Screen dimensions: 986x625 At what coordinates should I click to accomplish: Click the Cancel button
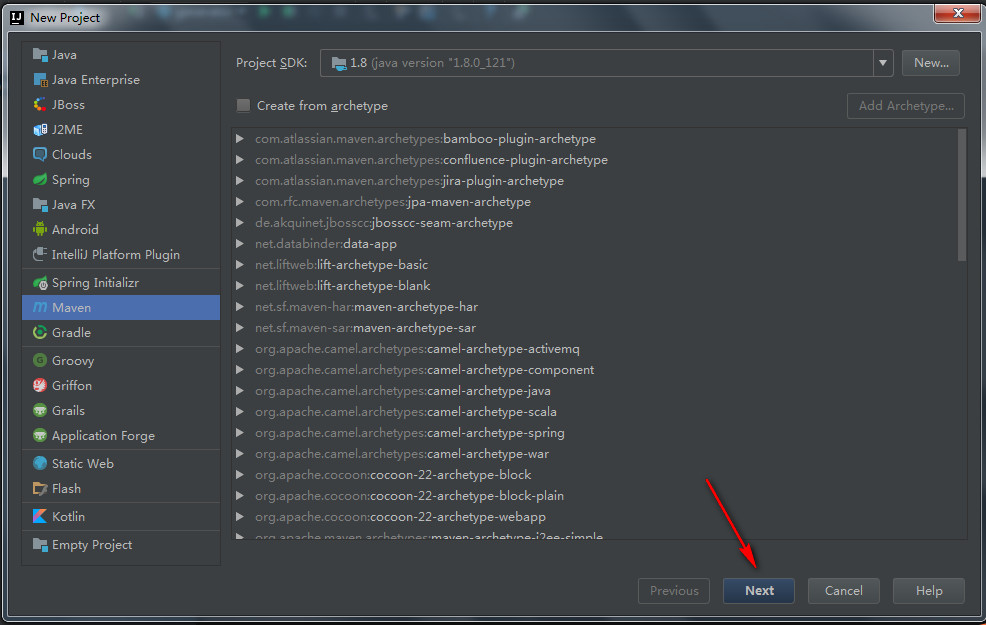click(x=843, y=591)
